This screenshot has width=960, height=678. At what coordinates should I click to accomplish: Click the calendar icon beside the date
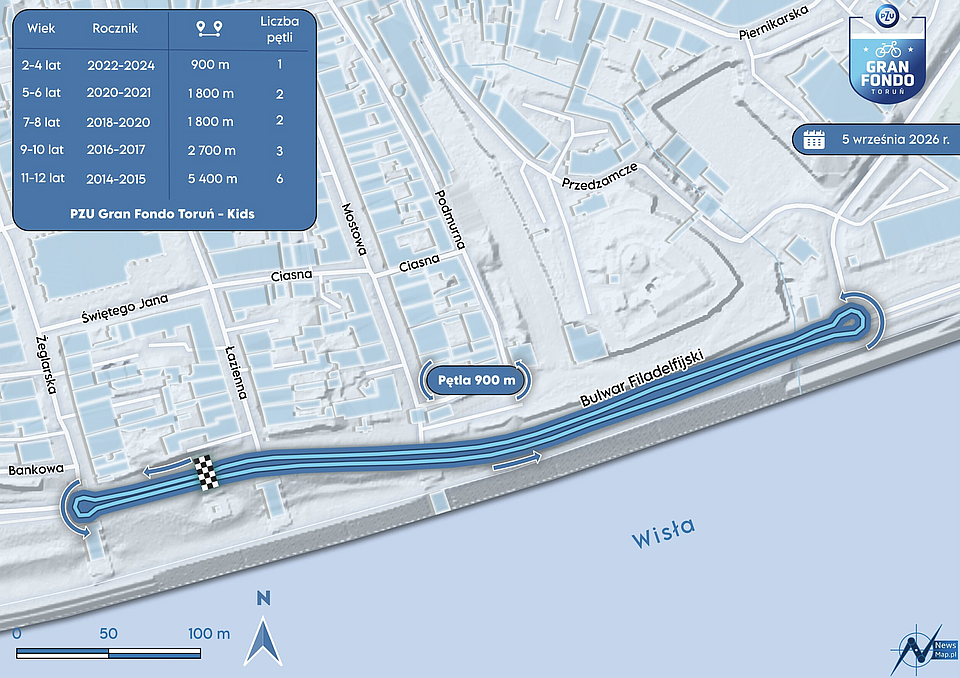click(814, 140)
